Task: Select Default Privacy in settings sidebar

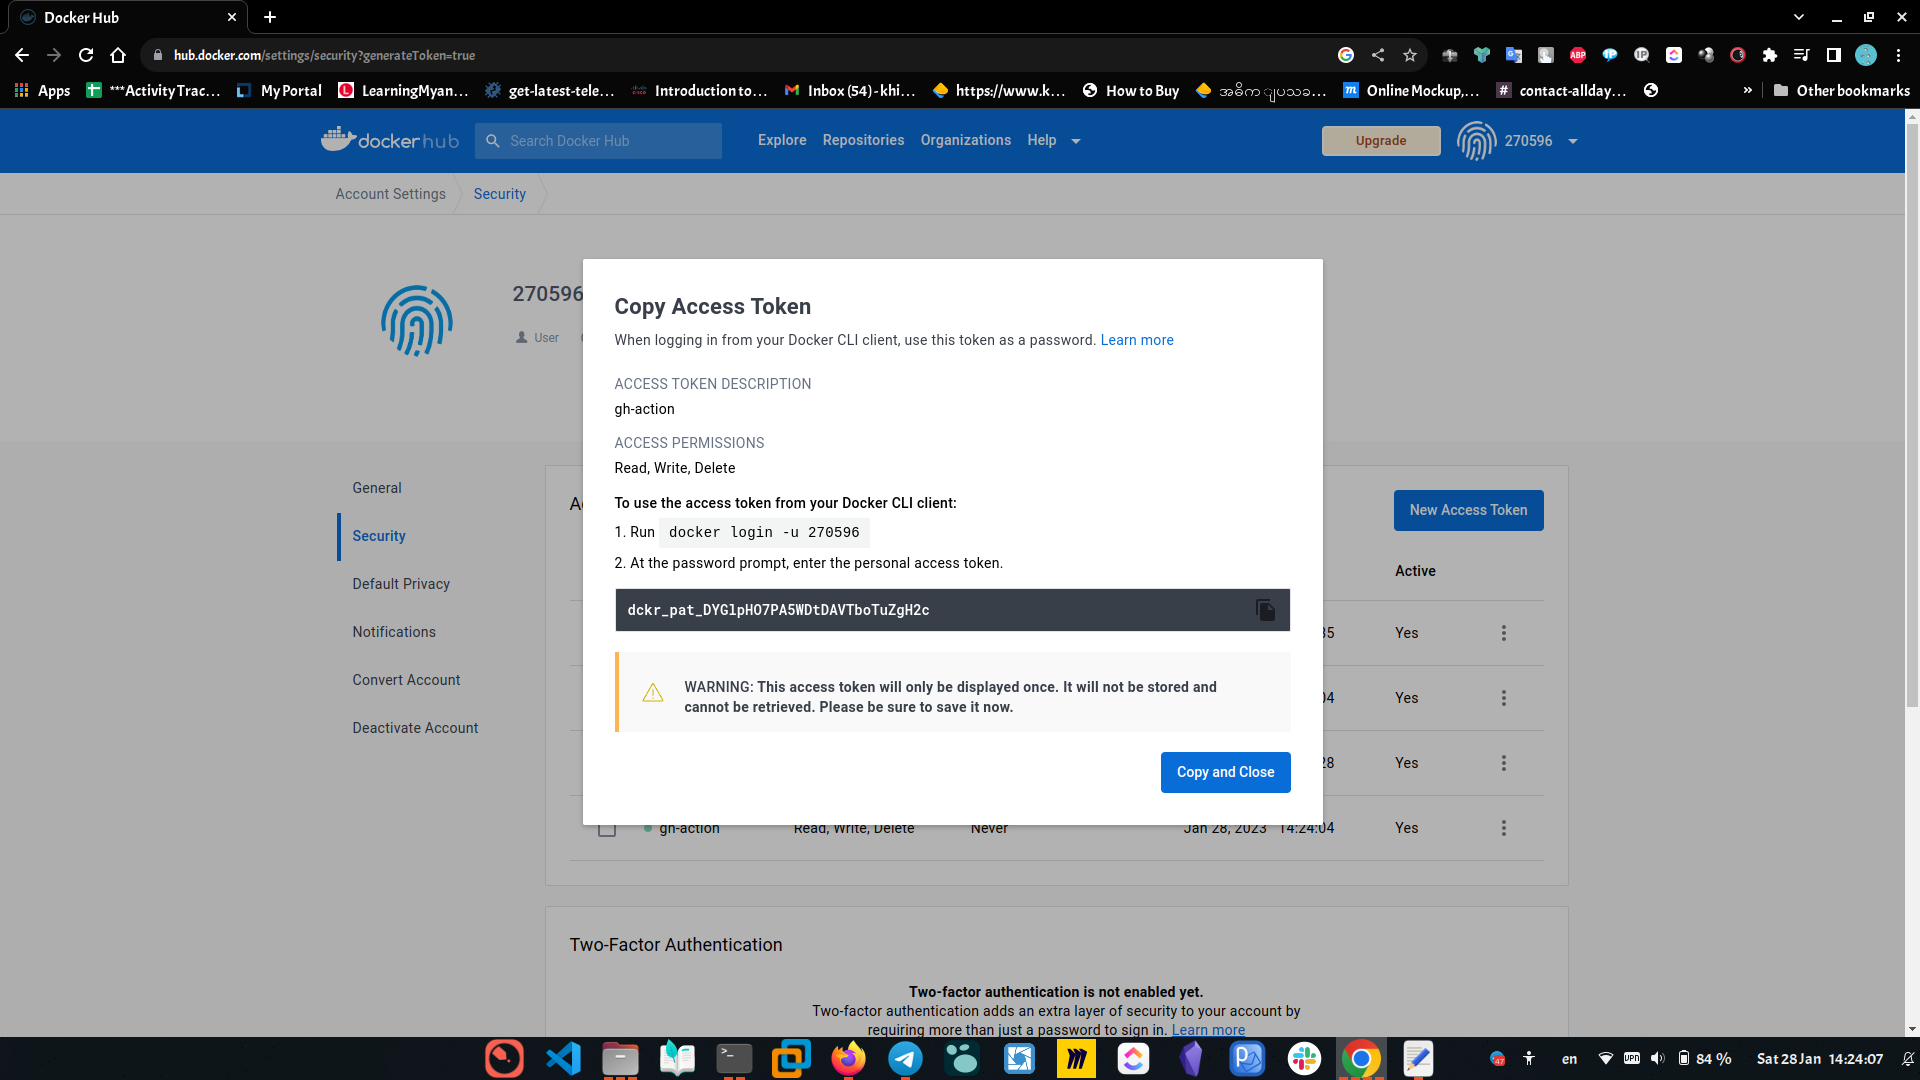Action: [401, 584]
